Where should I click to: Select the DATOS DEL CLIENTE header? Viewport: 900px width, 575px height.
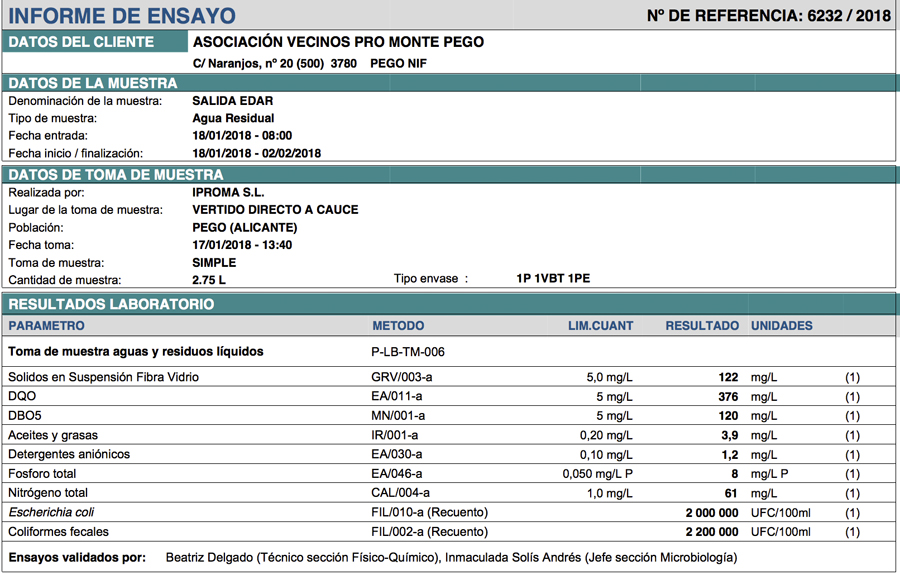point(81,42)
